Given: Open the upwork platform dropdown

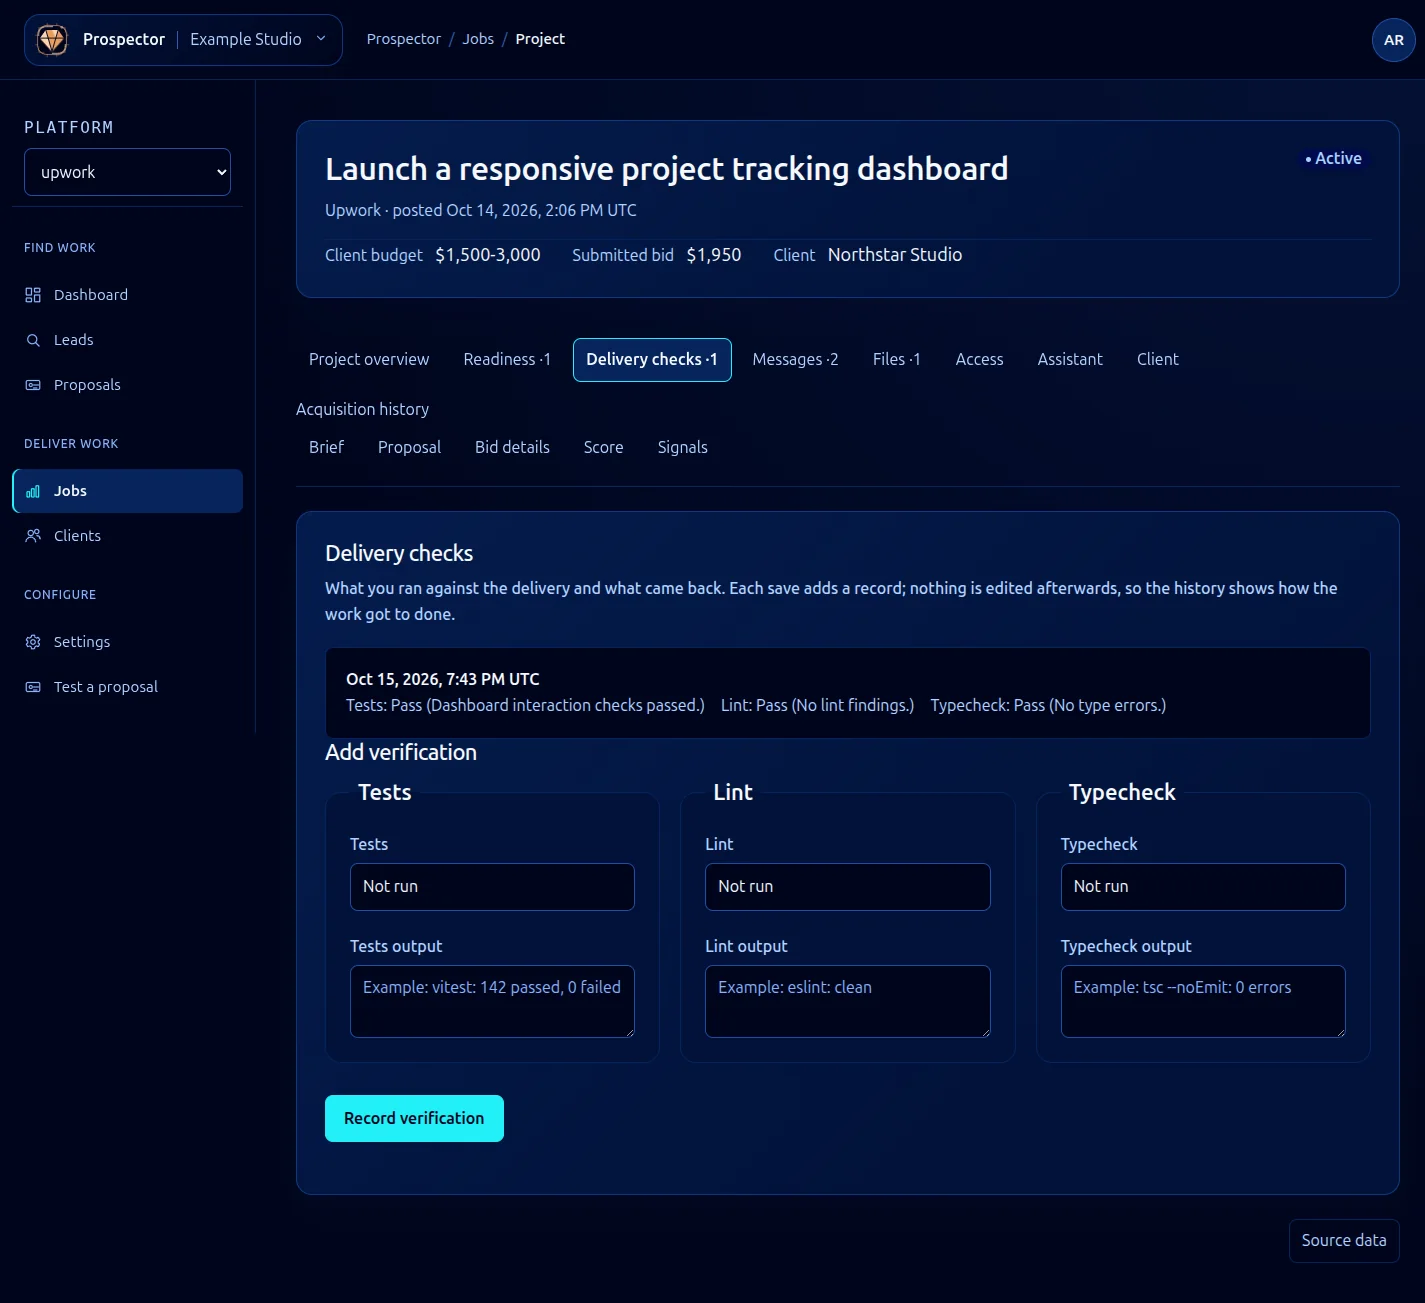Looking at the screenshot, I should 127,172.
